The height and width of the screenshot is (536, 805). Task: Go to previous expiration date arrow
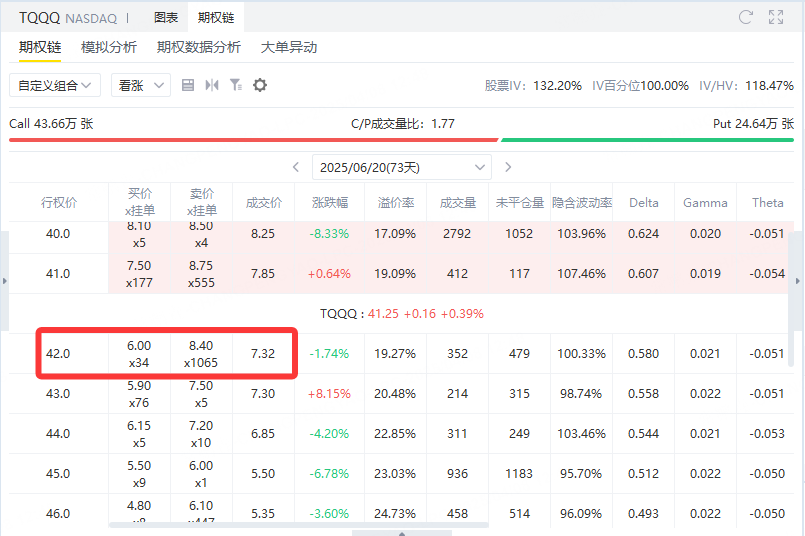click(296, 167)
